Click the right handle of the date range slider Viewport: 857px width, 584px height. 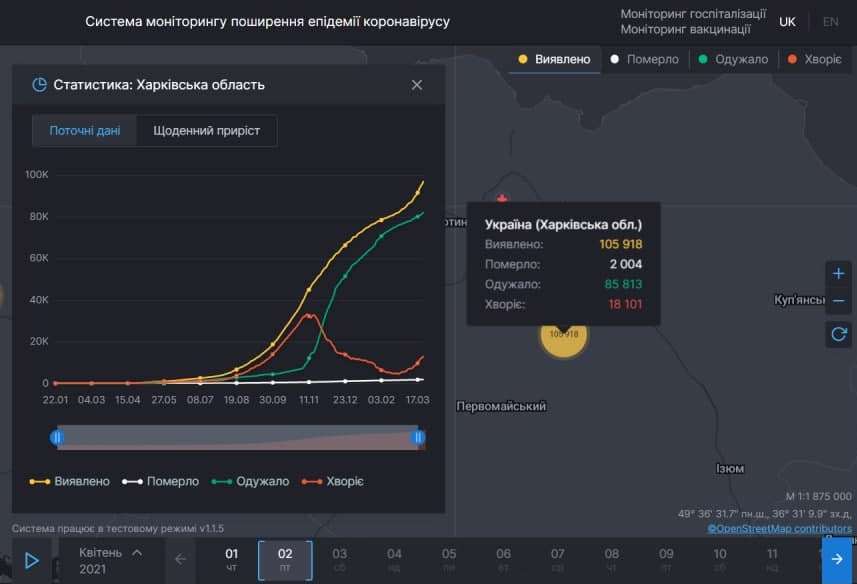pos(418,436)
